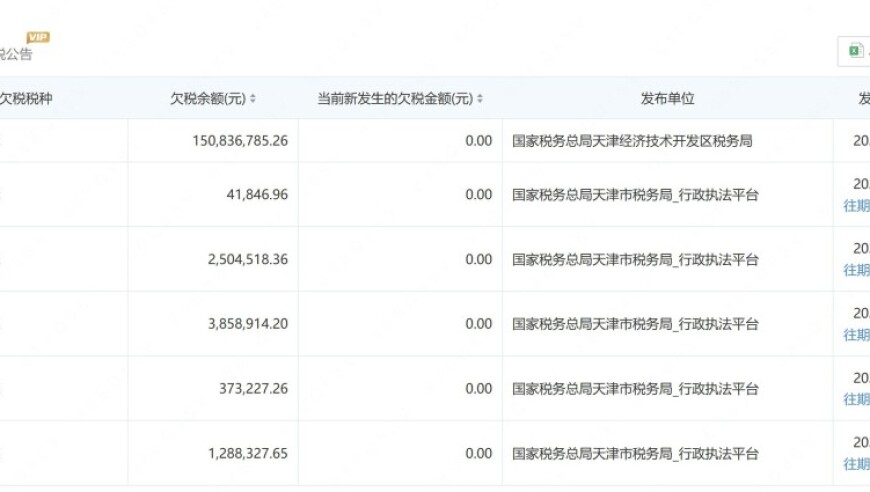The image size is (870, 492).
Task: Click the 发布单位 column header
Action: pyautogui.click(x=667, y=99)
